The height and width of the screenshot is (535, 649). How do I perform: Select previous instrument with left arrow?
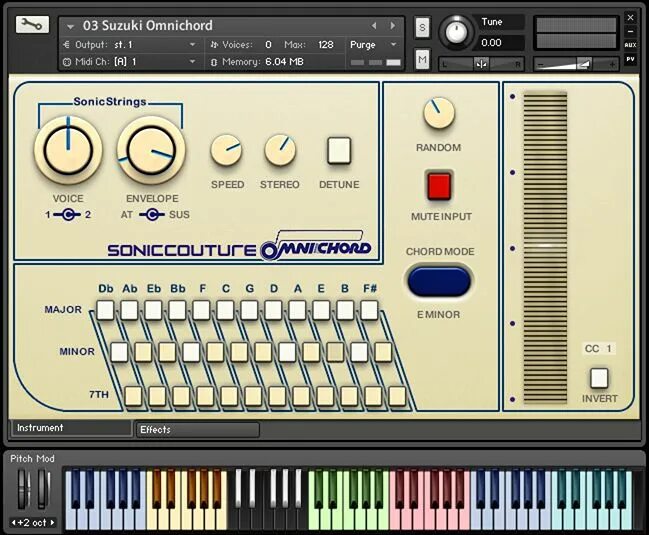pyautogui.click(x=374, y=26)
